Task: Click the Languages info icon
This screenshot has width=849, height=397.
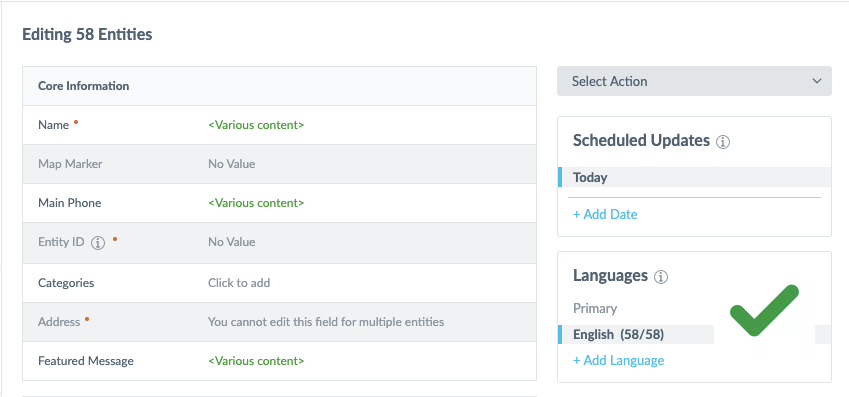Action: tap(661, 277)
